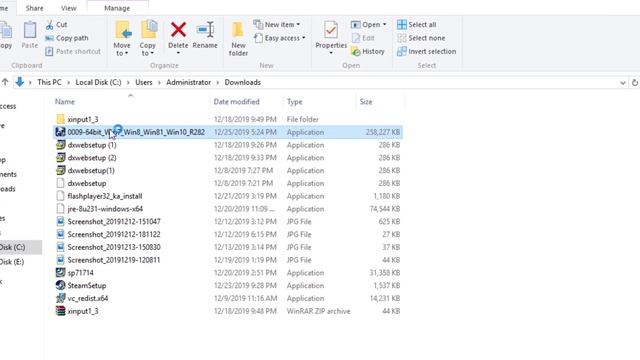This screenshot has width=640, height=360.
Task: Click the file name dxwebsetup without number
Action: tap(87, 183)
